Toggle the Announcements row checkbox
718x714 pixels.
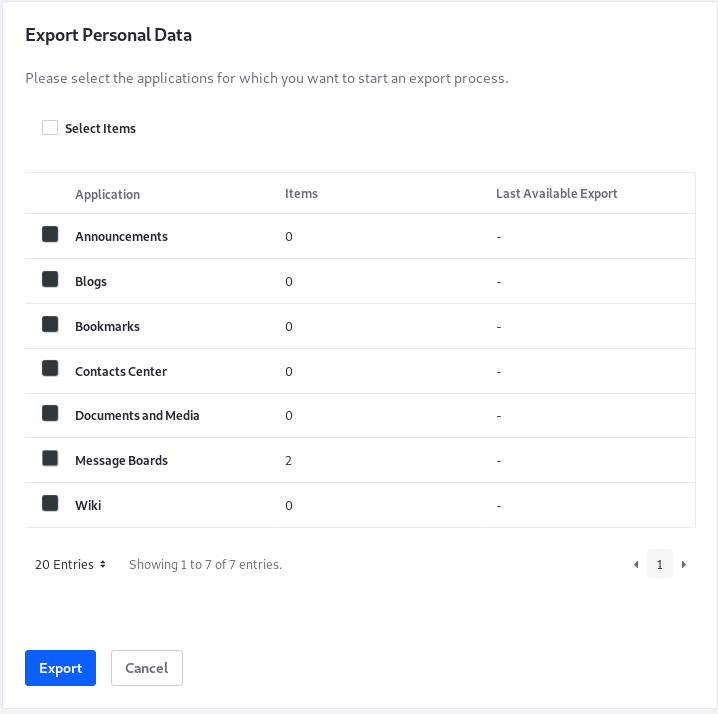(50, 234)
